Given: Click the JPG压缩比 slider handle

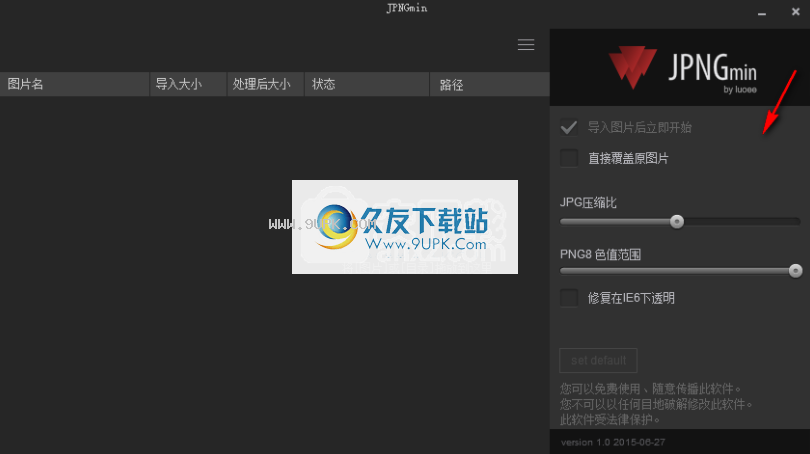Looking at the screenshot, I should point(677,222).
